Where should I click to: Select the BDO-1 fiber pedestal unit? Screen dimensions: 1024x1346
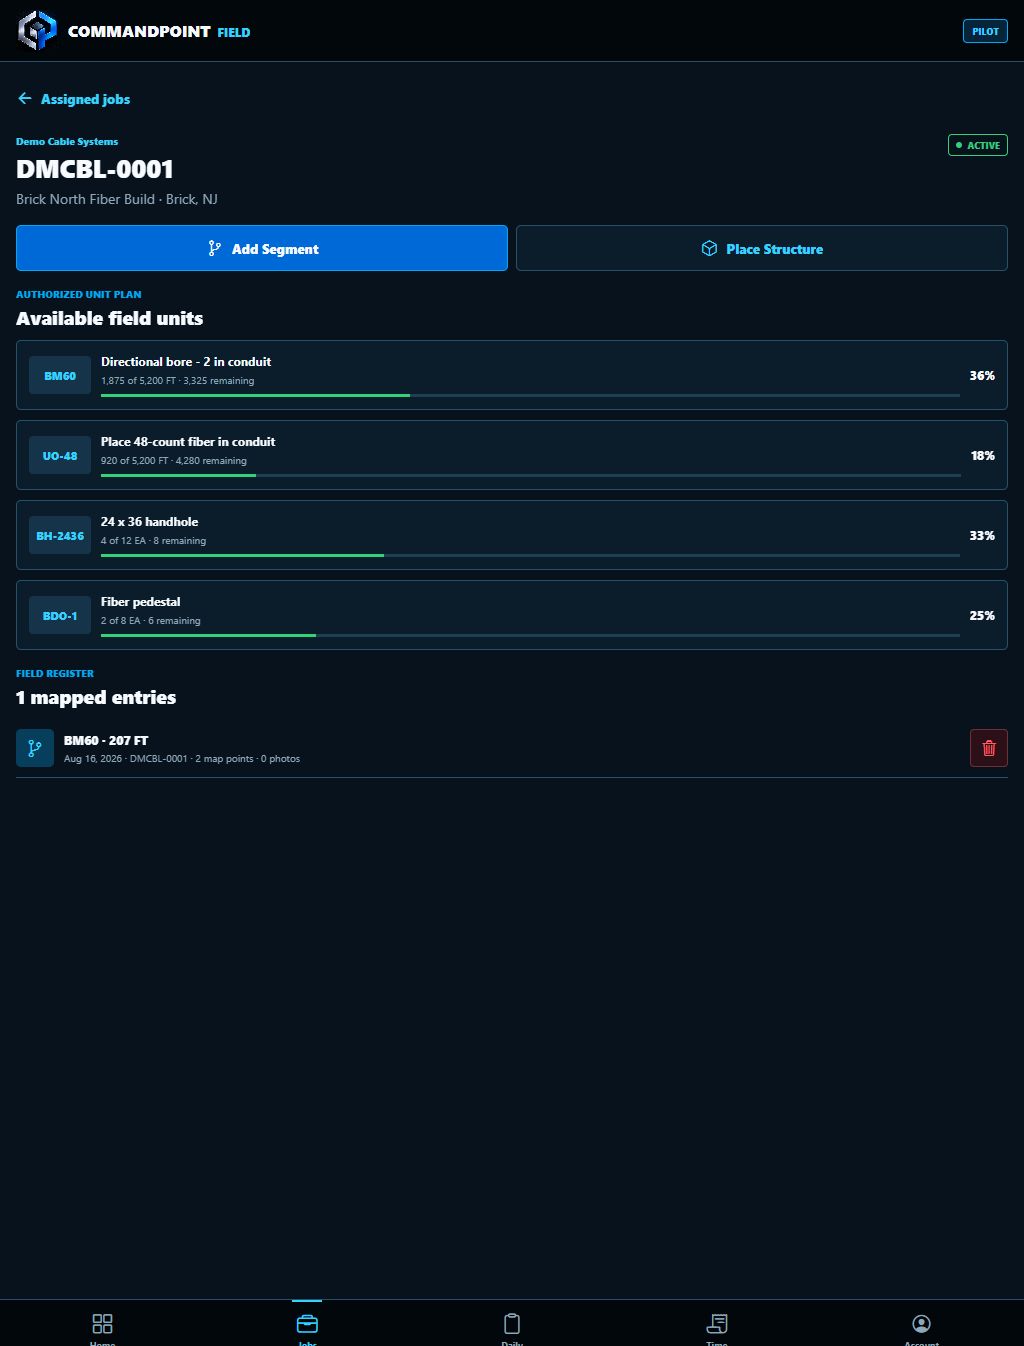click(512, 615)
